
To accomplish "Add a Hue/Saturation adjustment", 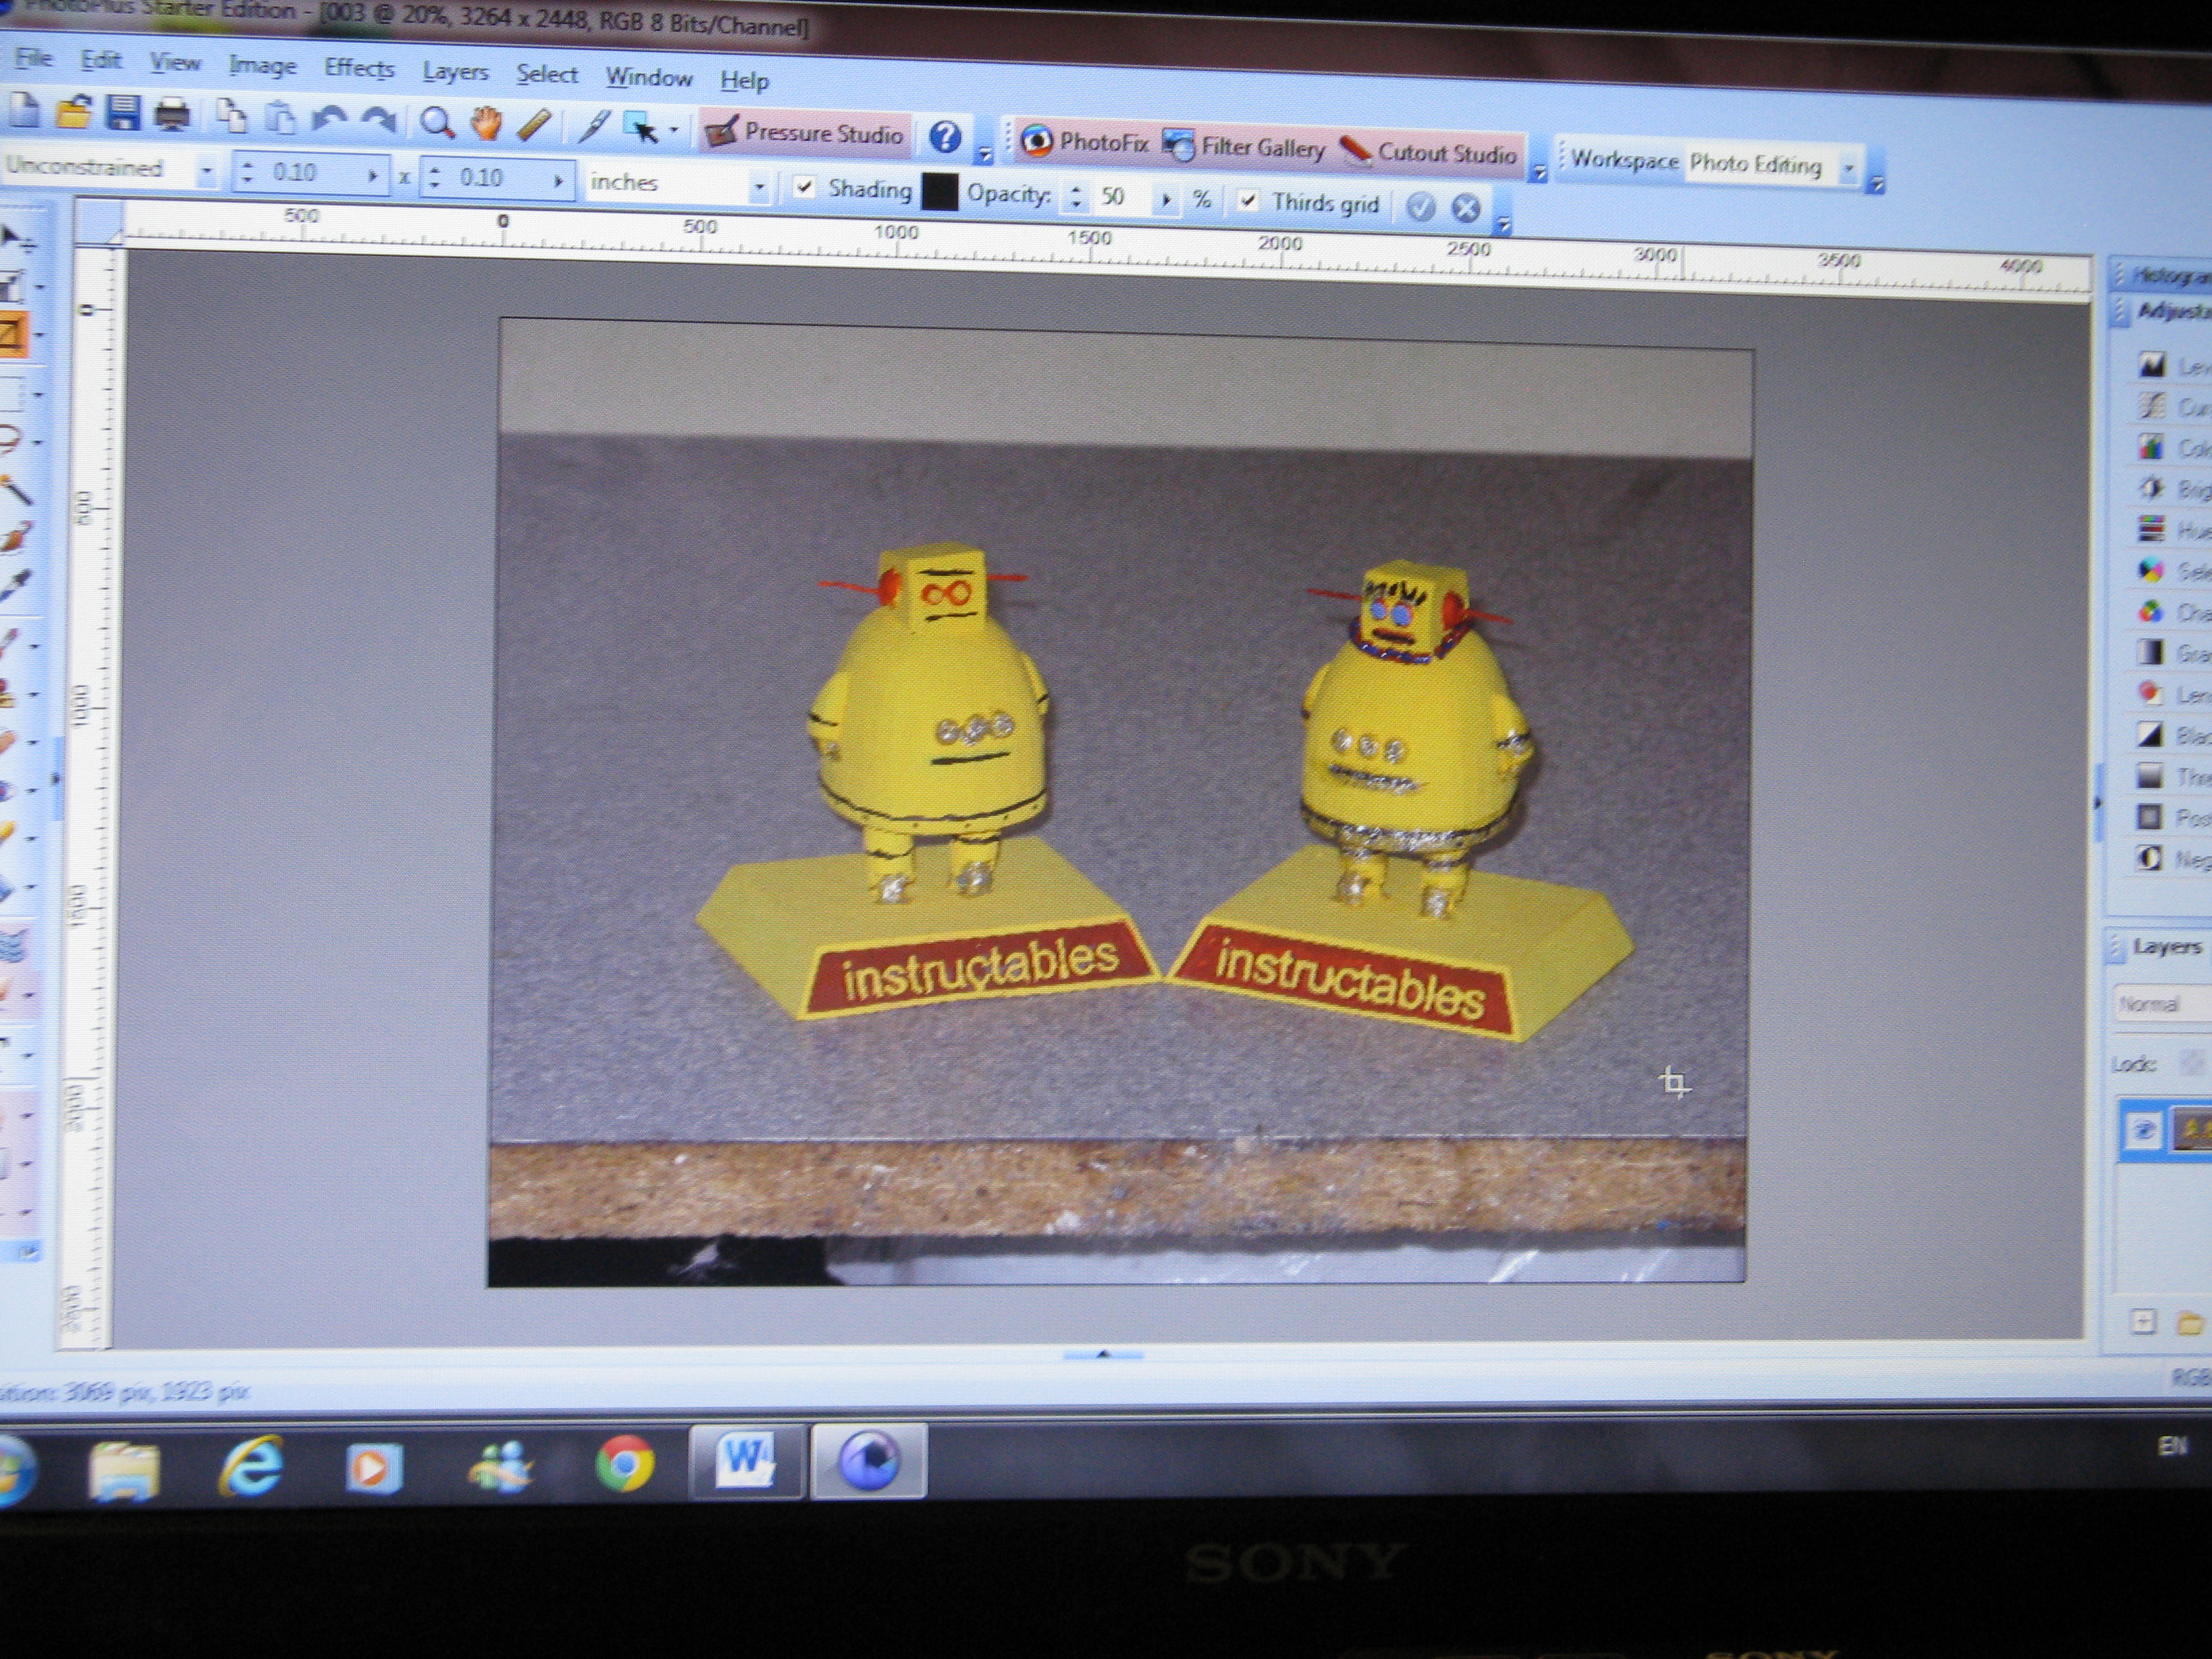I will [2152, 529].
